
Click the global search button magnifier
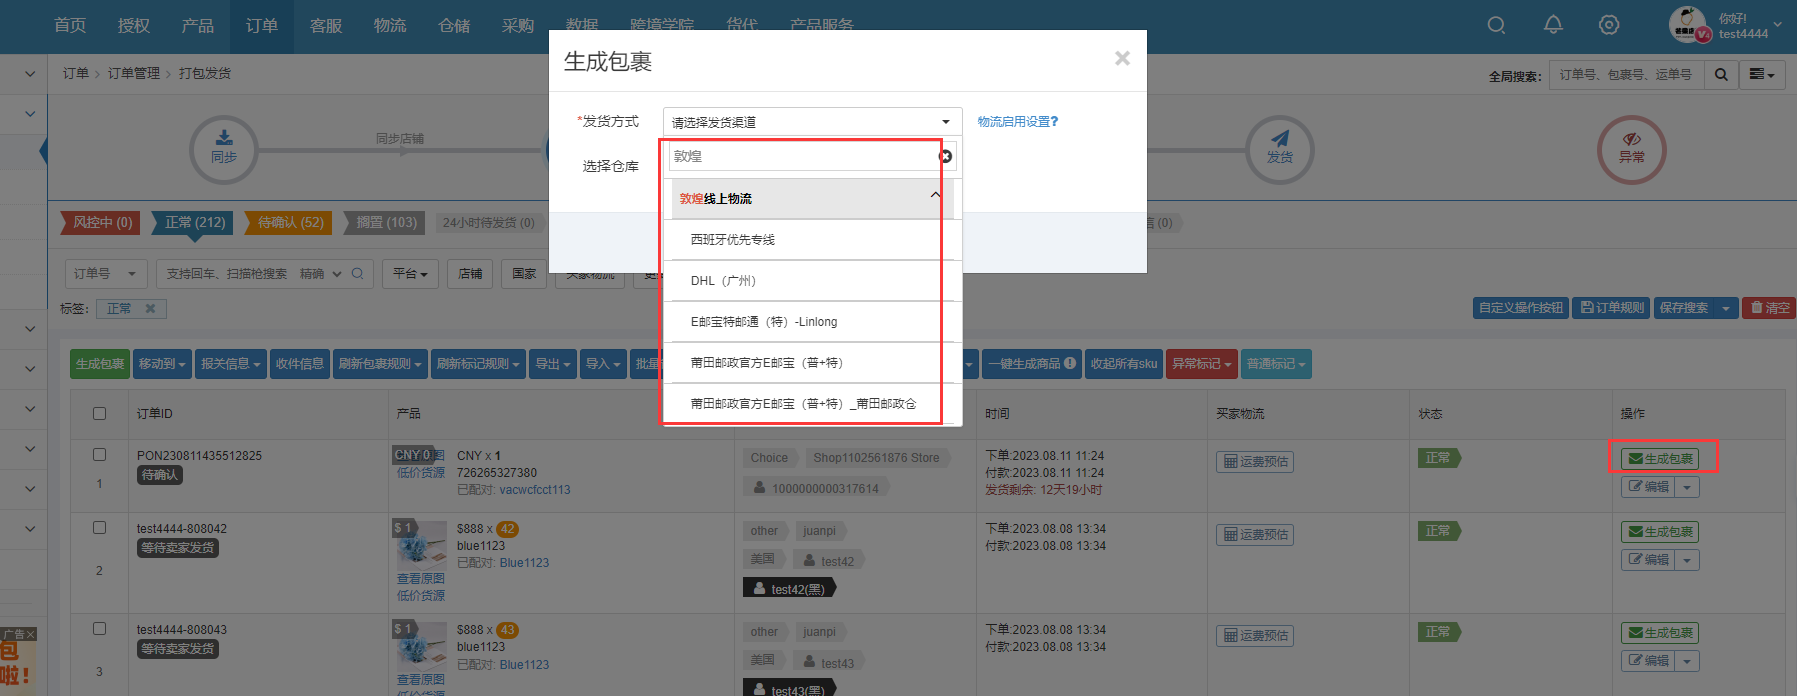point(1721,75)
